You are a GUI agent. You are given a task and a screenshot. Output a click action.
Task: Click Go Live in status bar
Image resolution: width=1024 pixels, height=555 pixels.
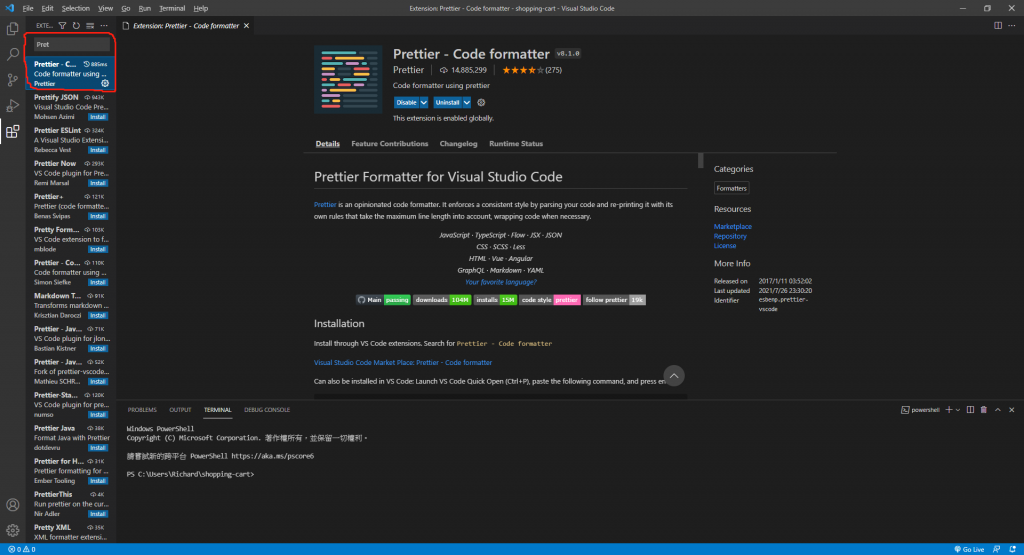[x=969, y=549]
